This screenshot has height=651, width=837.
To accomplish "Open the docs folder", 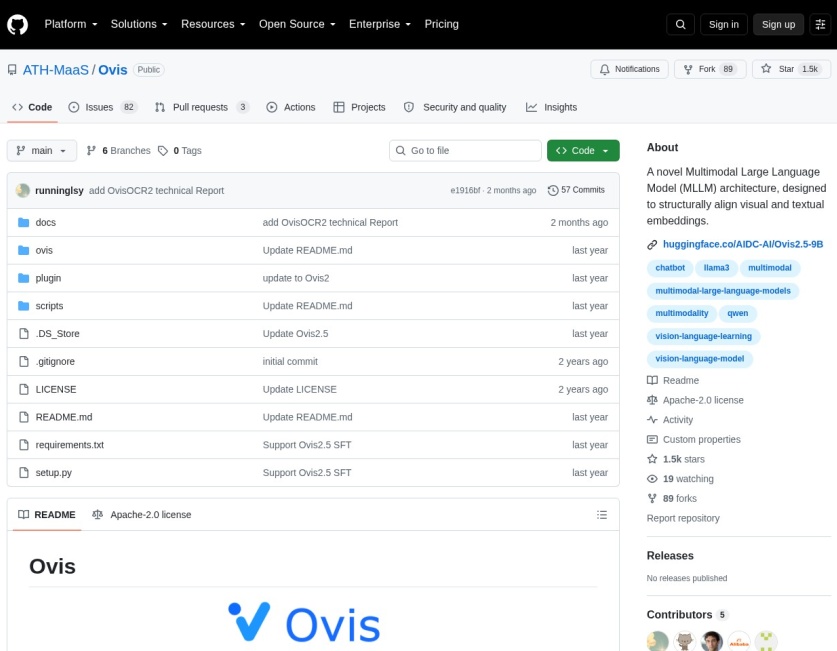I will (45, 223).
